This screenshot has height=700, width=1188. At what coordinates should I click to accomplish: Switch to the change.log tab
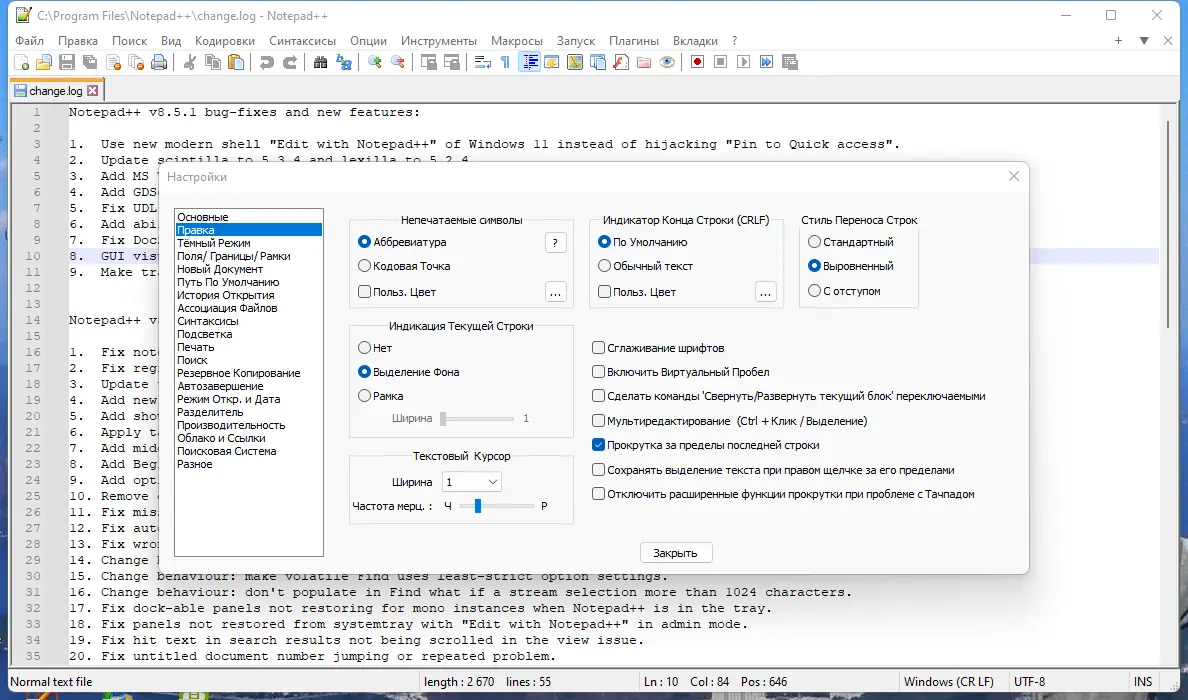pyautogui.click(x=55, y=91)
